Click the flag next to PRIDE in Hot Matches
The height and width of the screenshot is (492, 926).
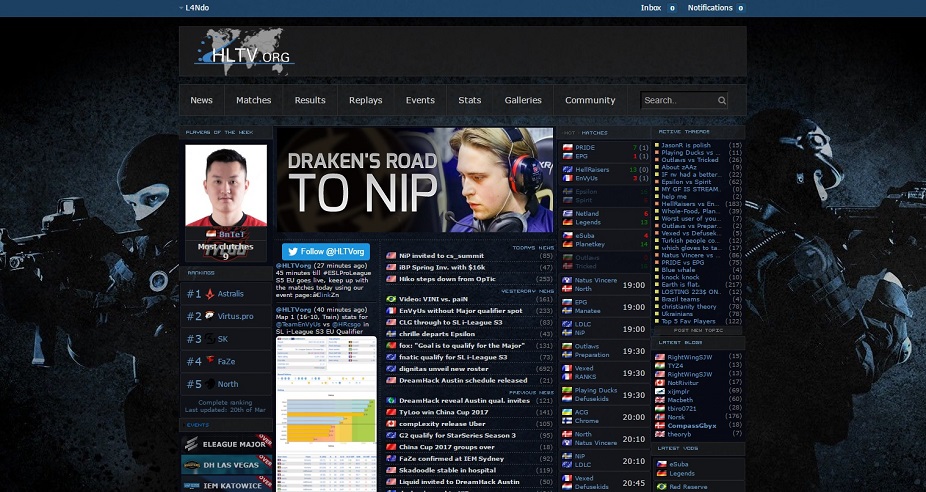coord(568,148)
